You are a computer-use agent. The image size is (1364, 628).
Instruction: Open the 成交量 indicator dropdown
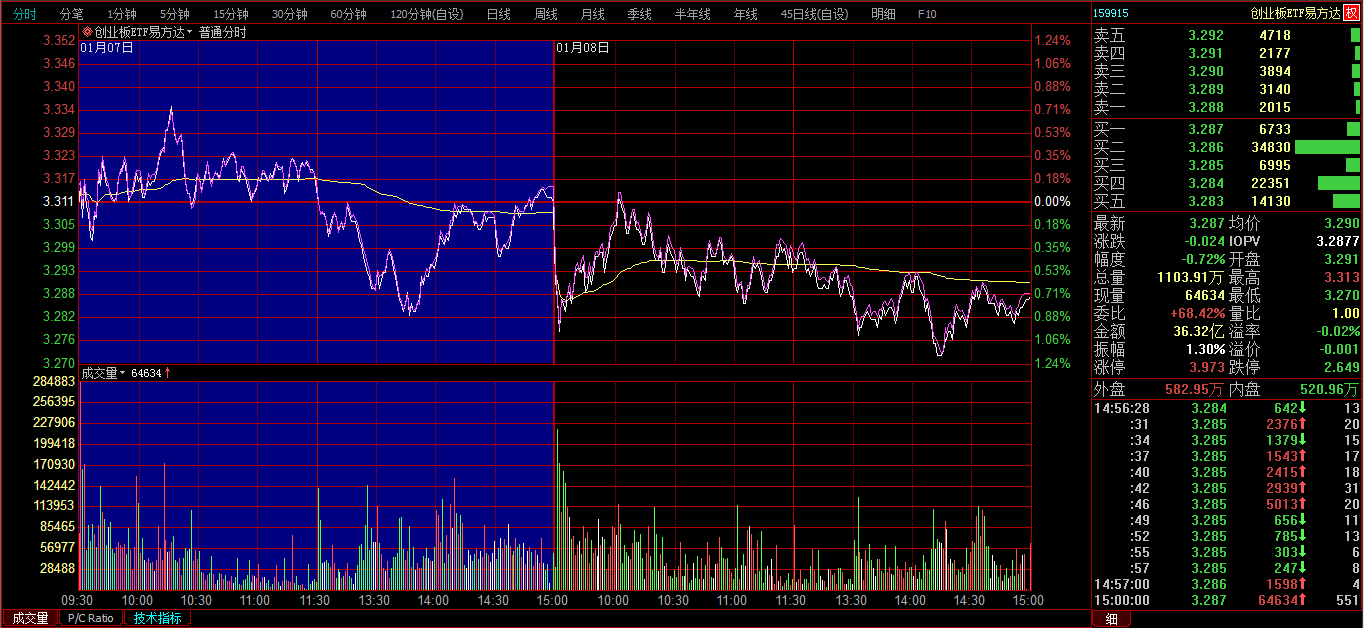(123, 373)
